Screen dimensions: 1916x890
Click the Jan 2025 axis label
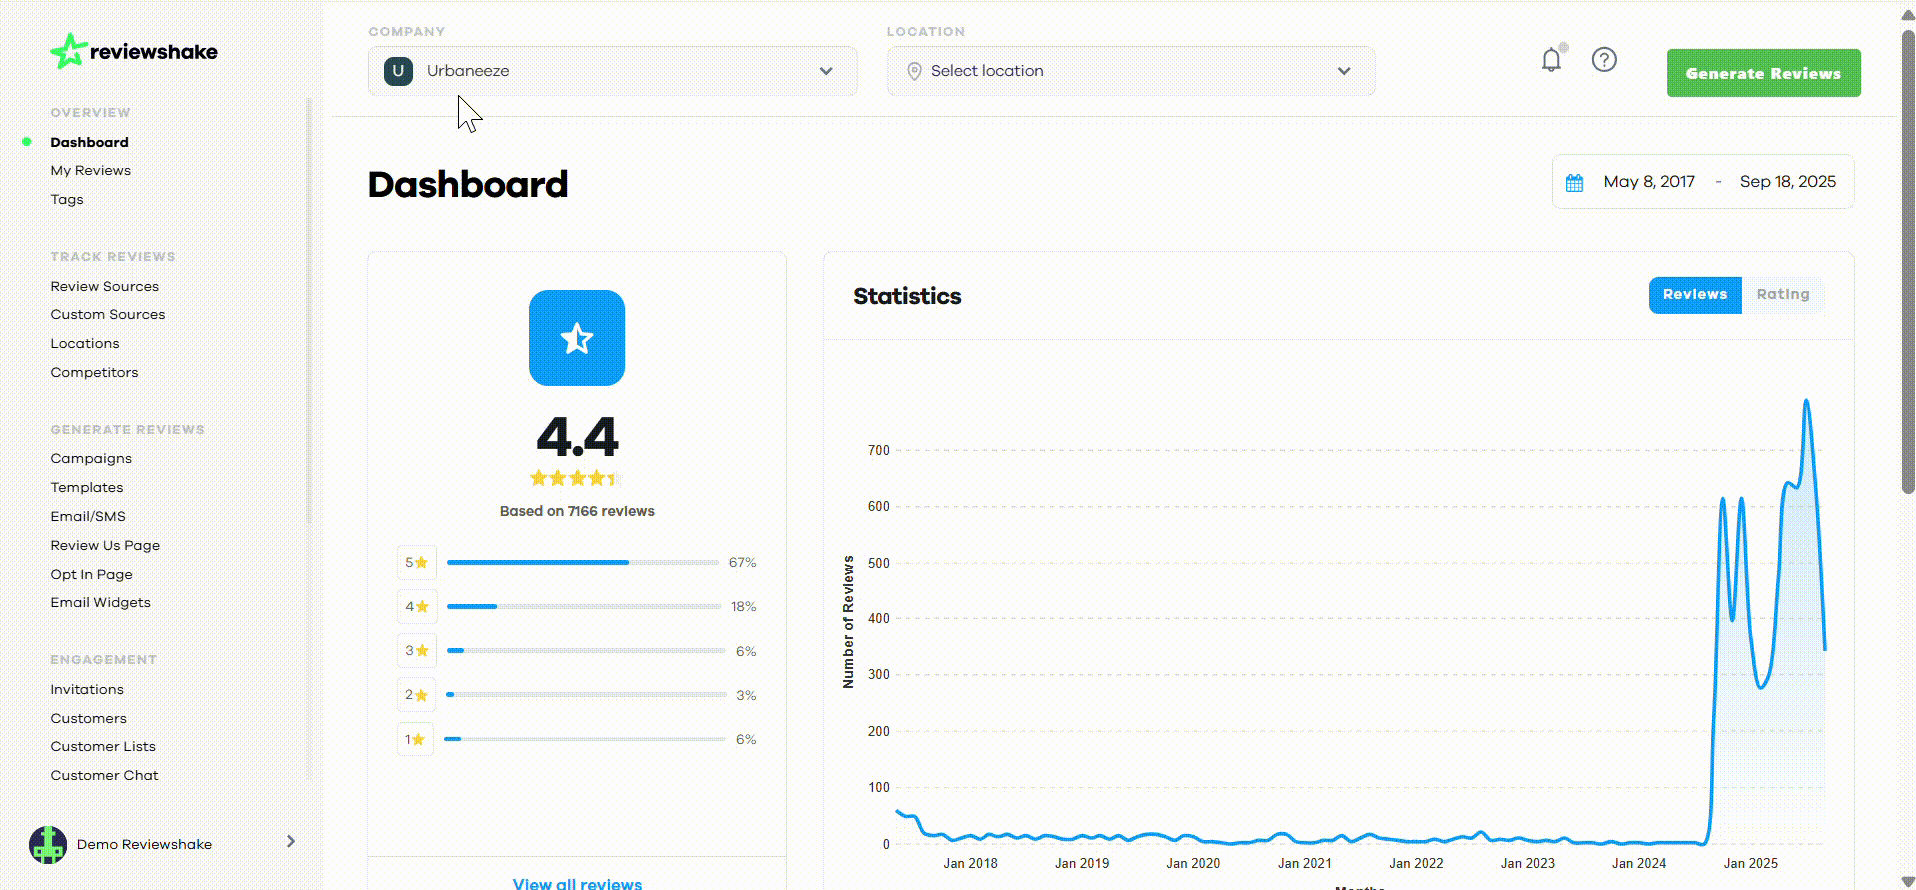[1751, 863]
